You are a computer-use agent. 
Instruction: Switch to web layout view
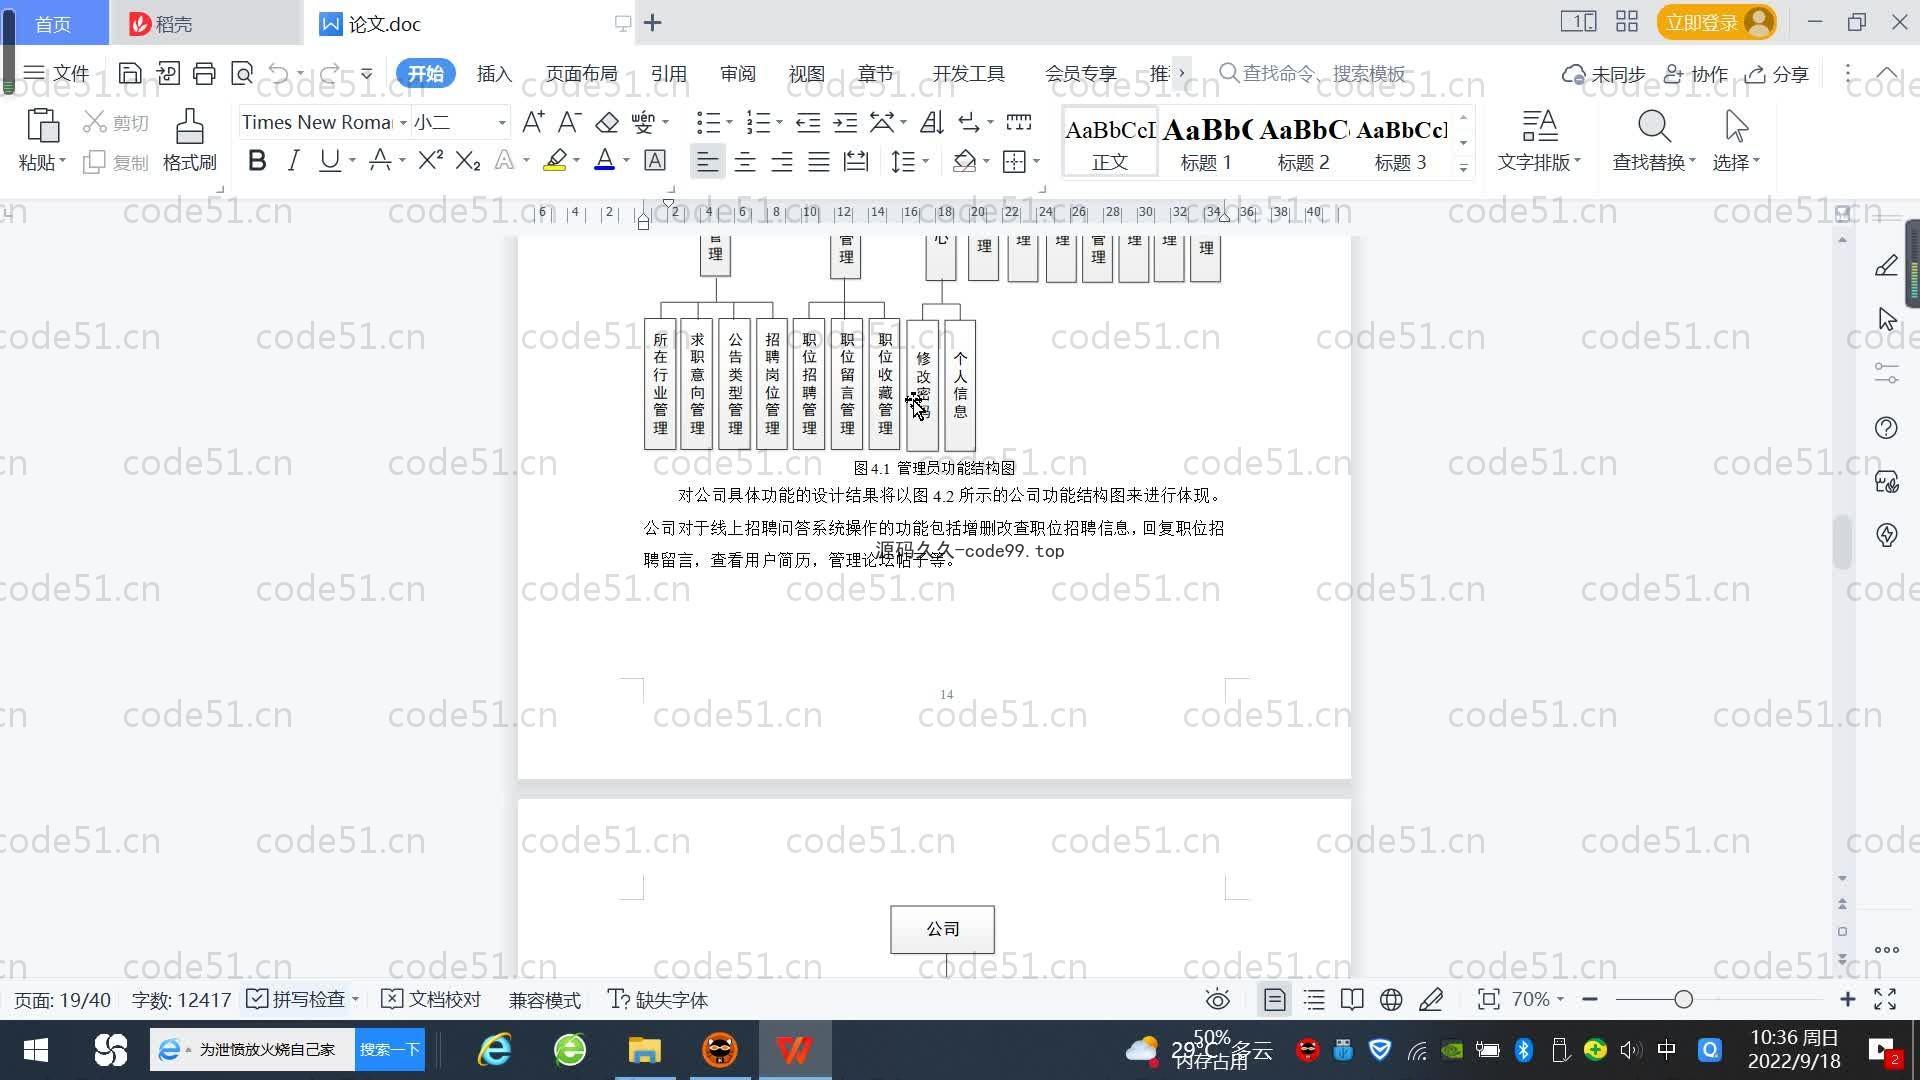tap(1391, 1000)
